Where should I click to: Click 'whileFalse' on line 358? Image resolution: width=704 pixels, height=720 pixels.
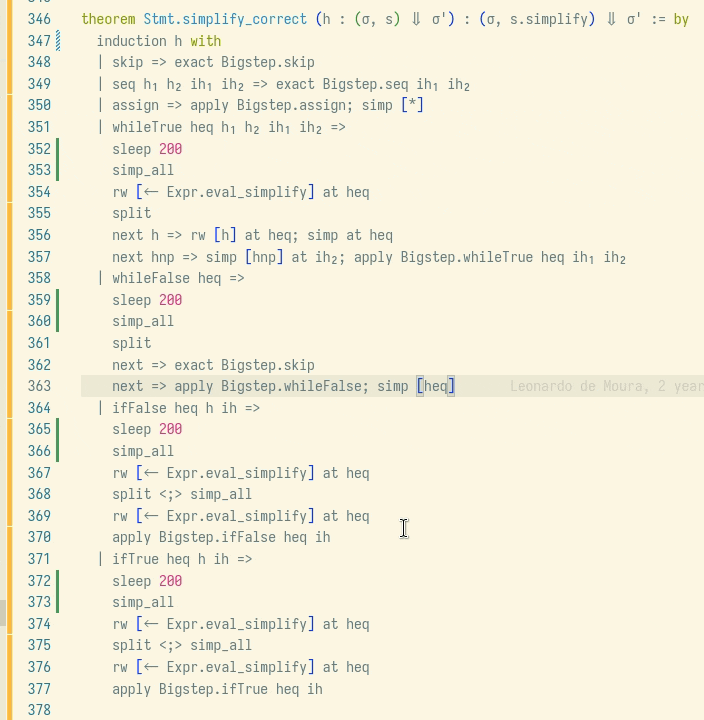coord(151,278)
